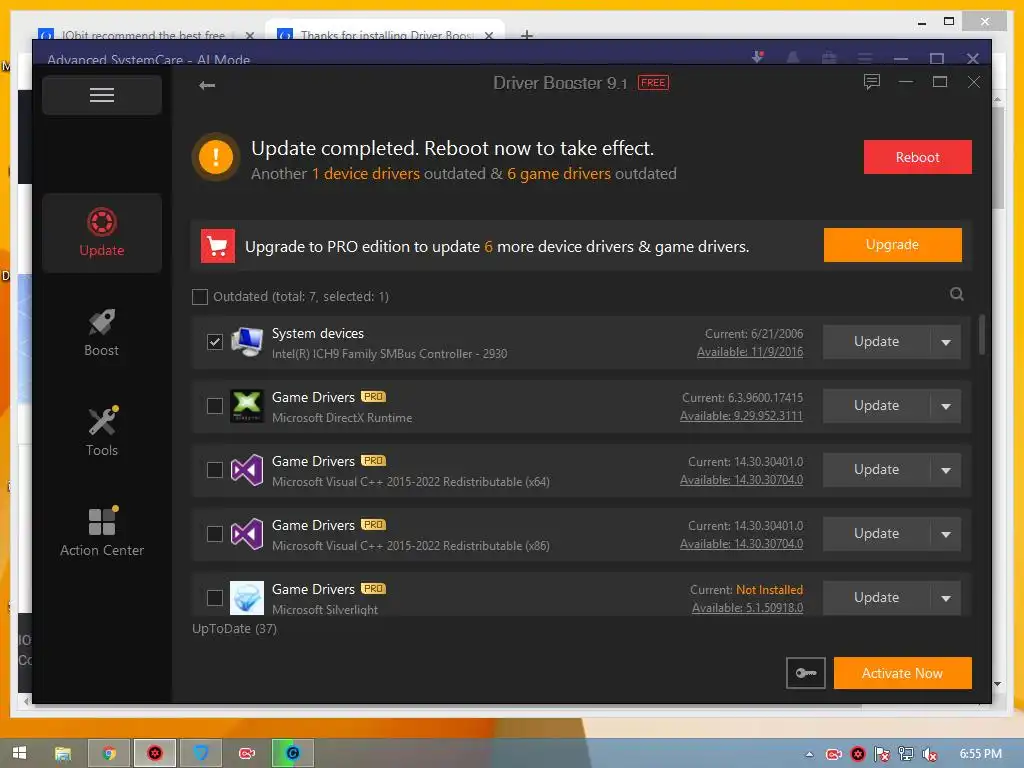
Task: Open File Explorer from taskbar
Action: point(63,754)
